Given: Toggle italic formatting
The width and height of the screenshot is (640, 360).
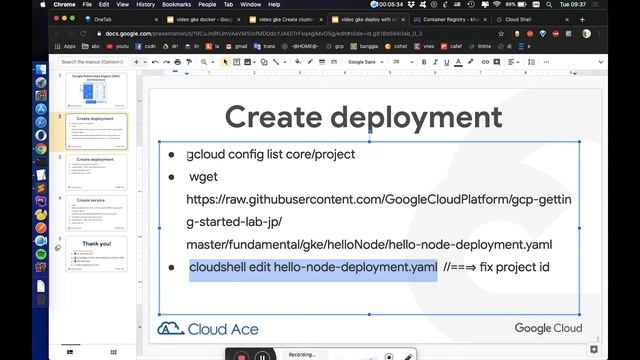Looking at the screenshot, I should [436, 62].
